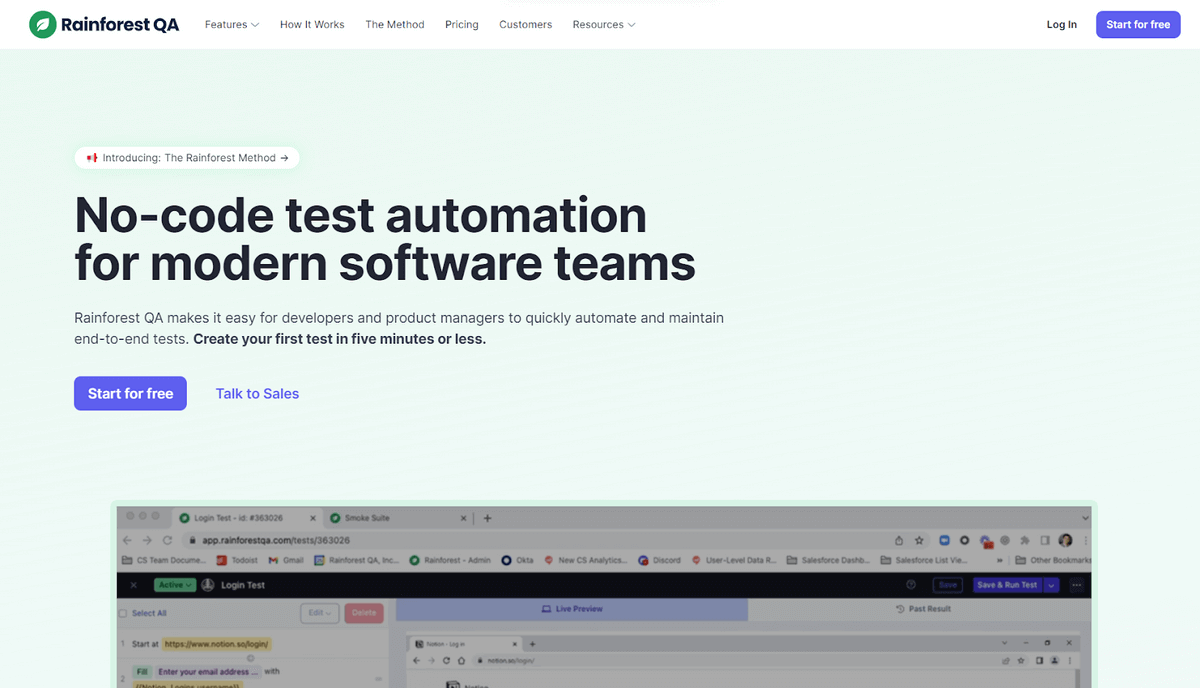Viewport: 1200px width, 688px height.
Task: Expand the Features dropdown in the navigation
Action: (x=232, y=25)
